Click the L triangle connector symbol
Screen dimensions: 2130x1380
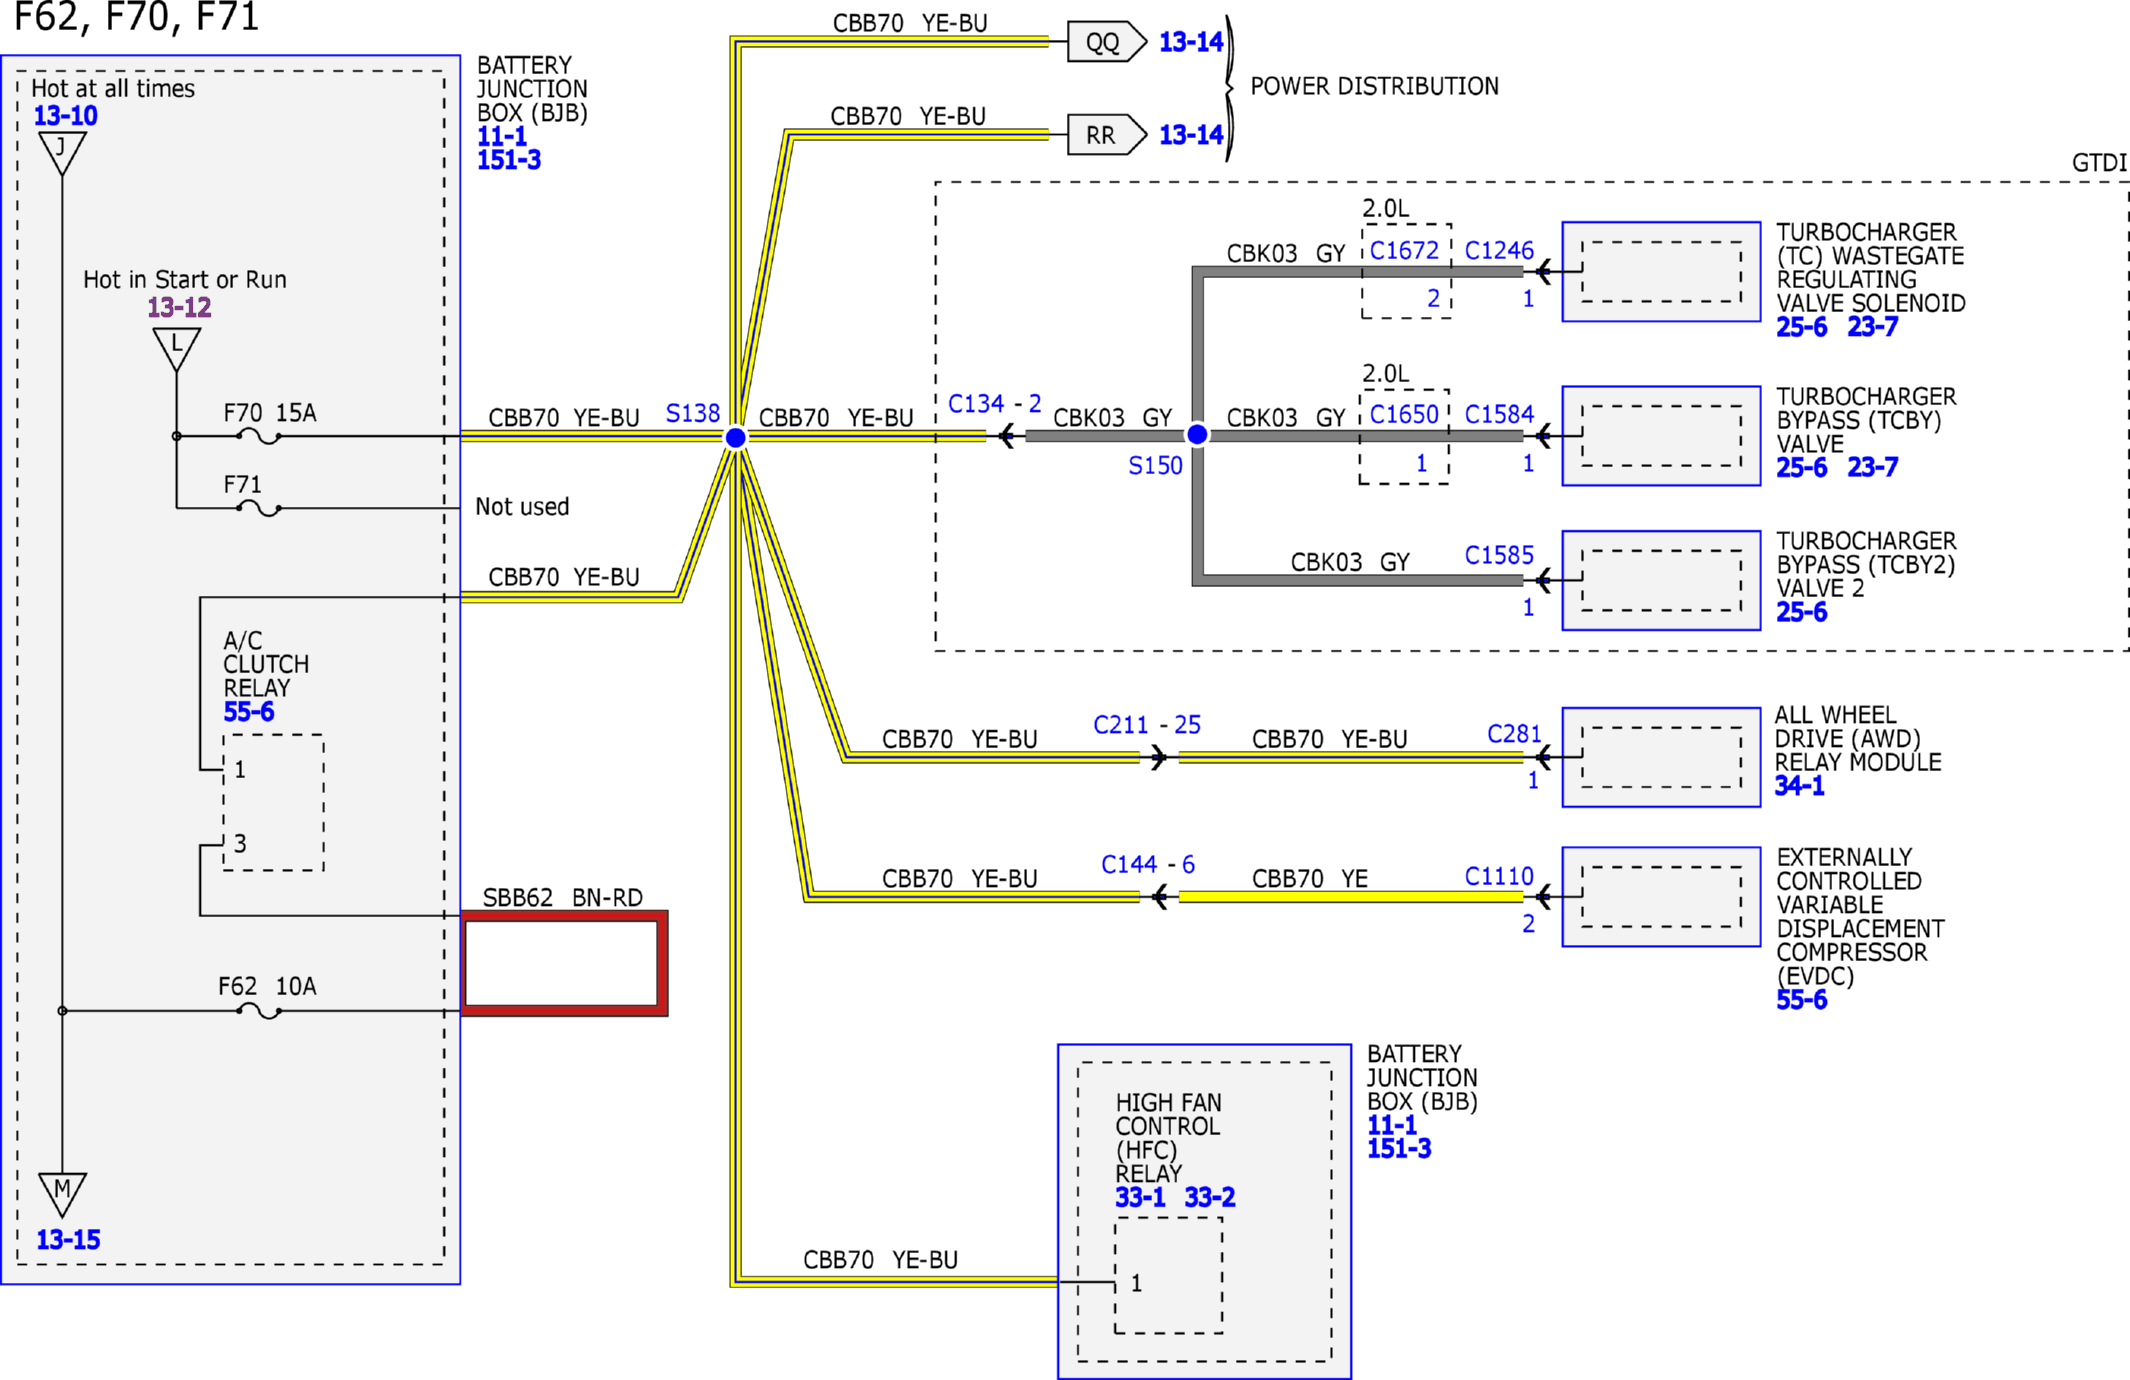[177, 349]
